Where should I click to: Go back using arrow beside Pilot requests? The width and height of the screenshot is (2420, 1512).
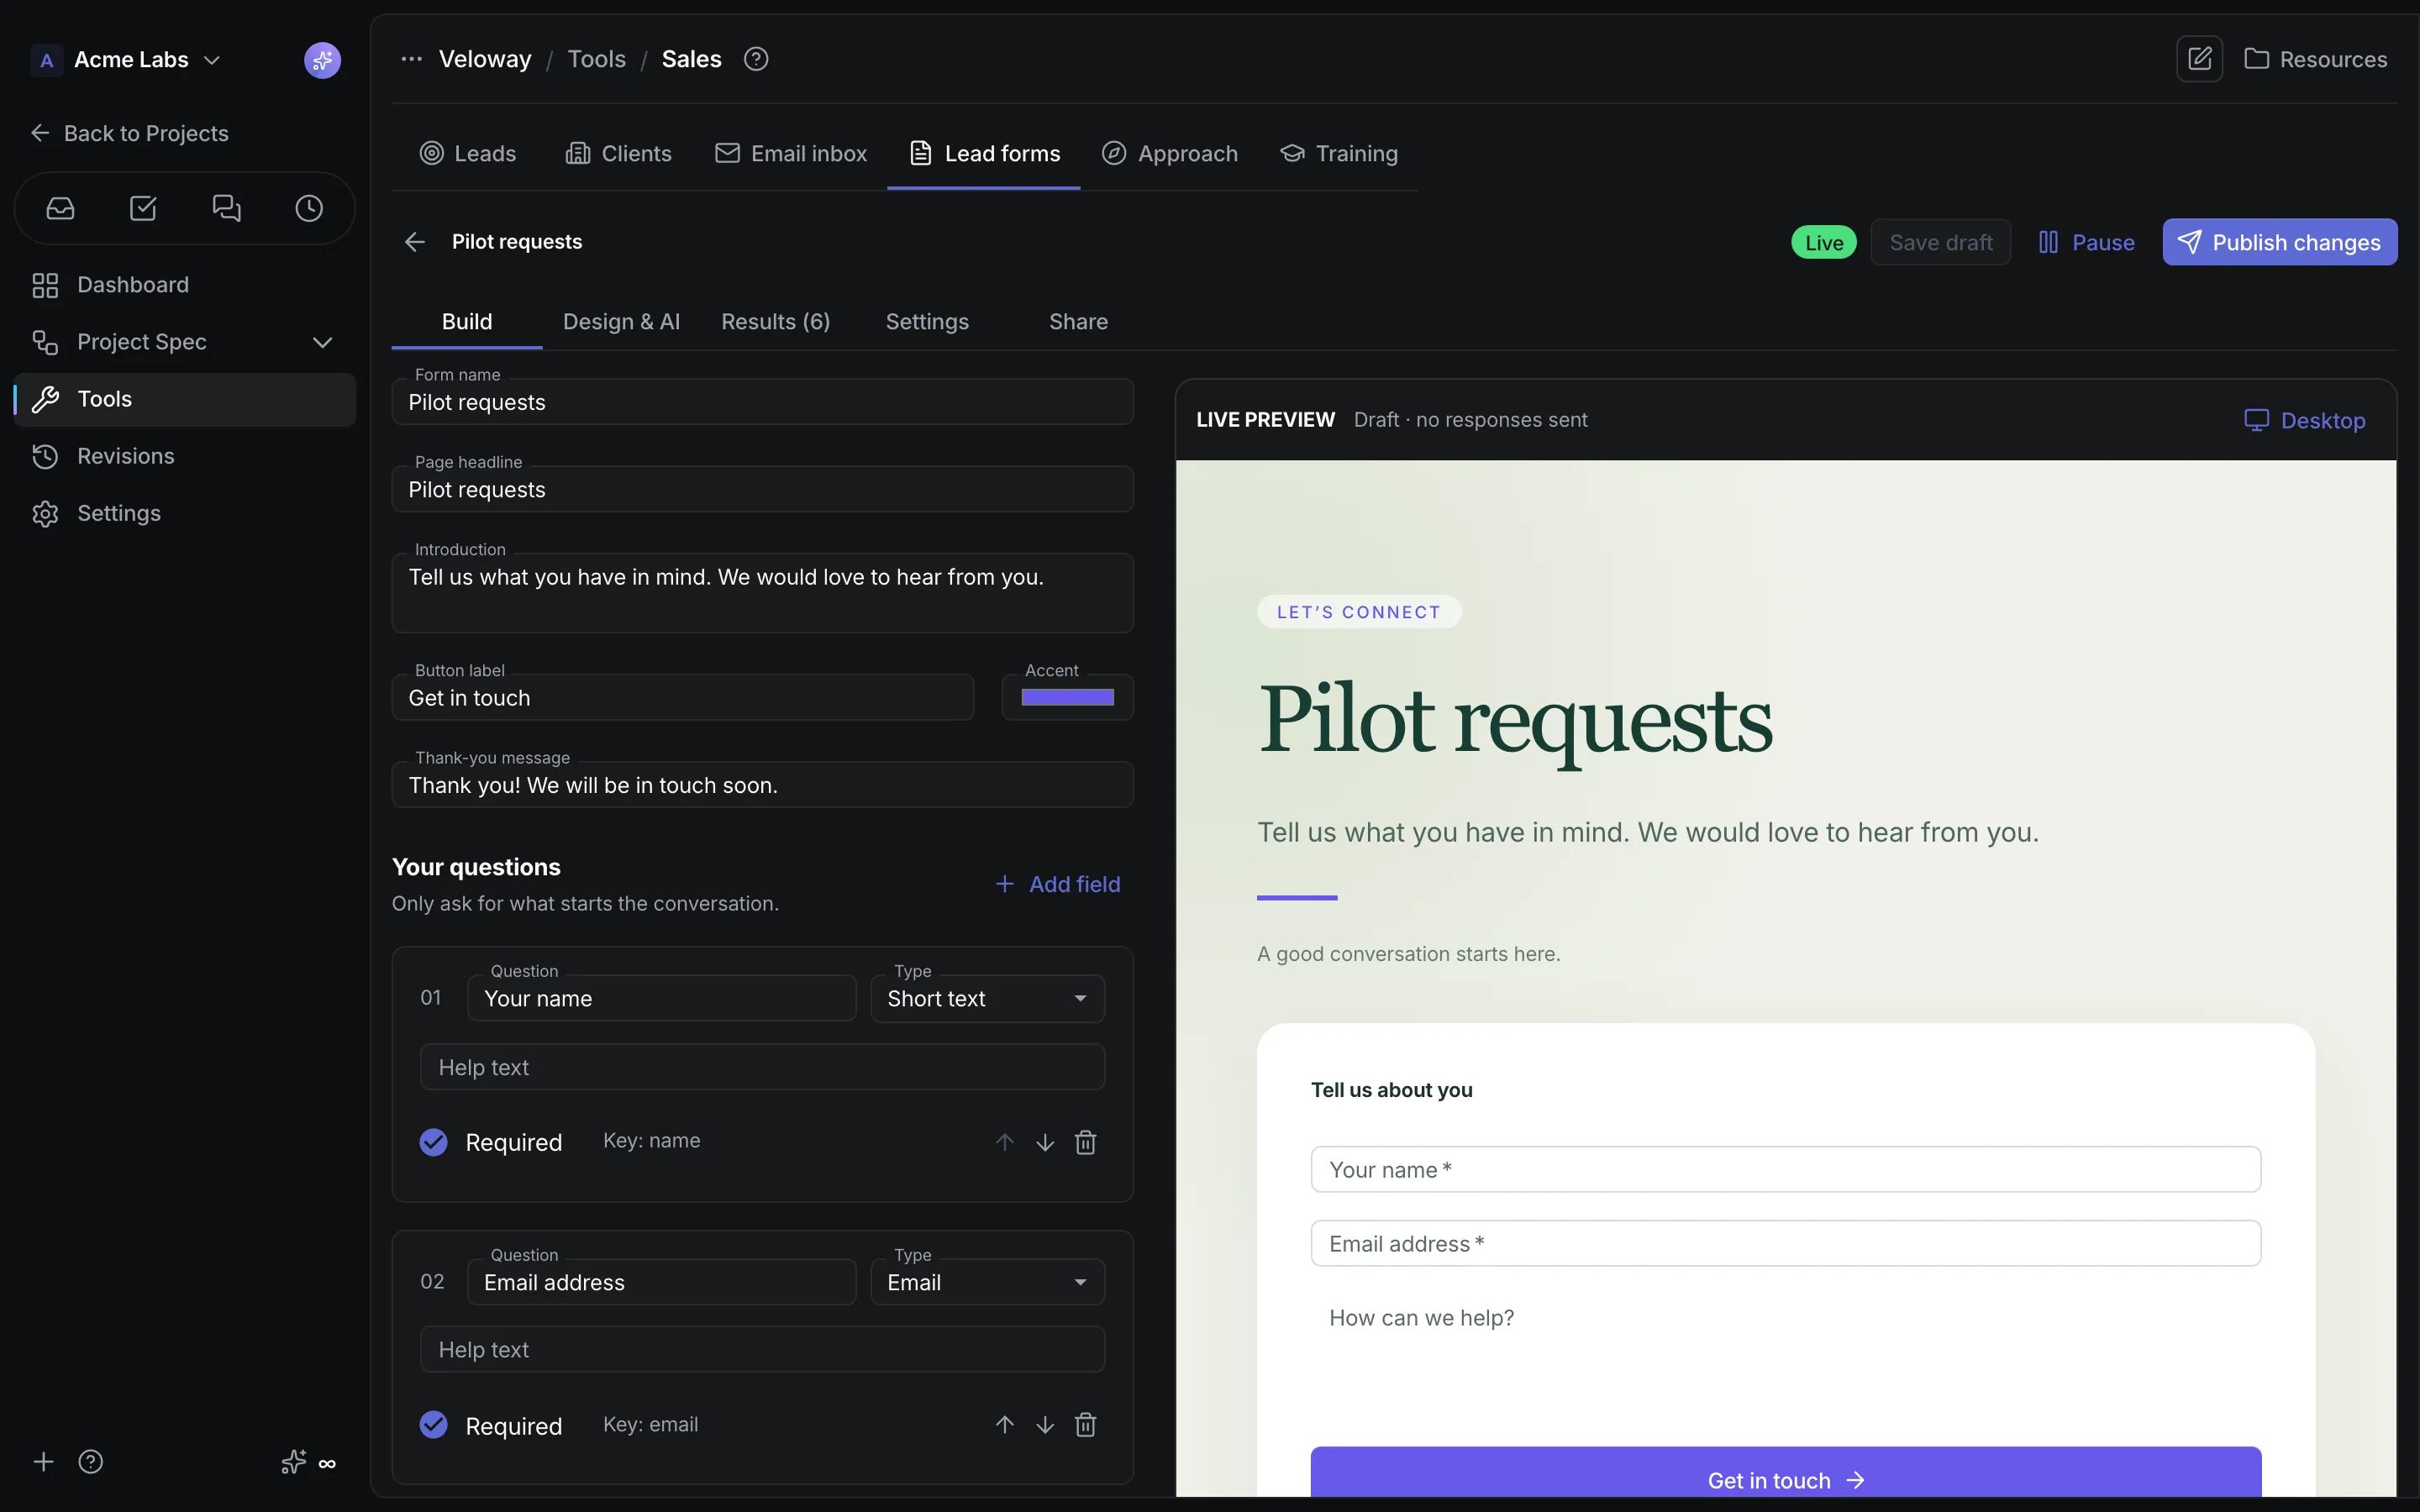pyautogui.click(x=415, y=242)
